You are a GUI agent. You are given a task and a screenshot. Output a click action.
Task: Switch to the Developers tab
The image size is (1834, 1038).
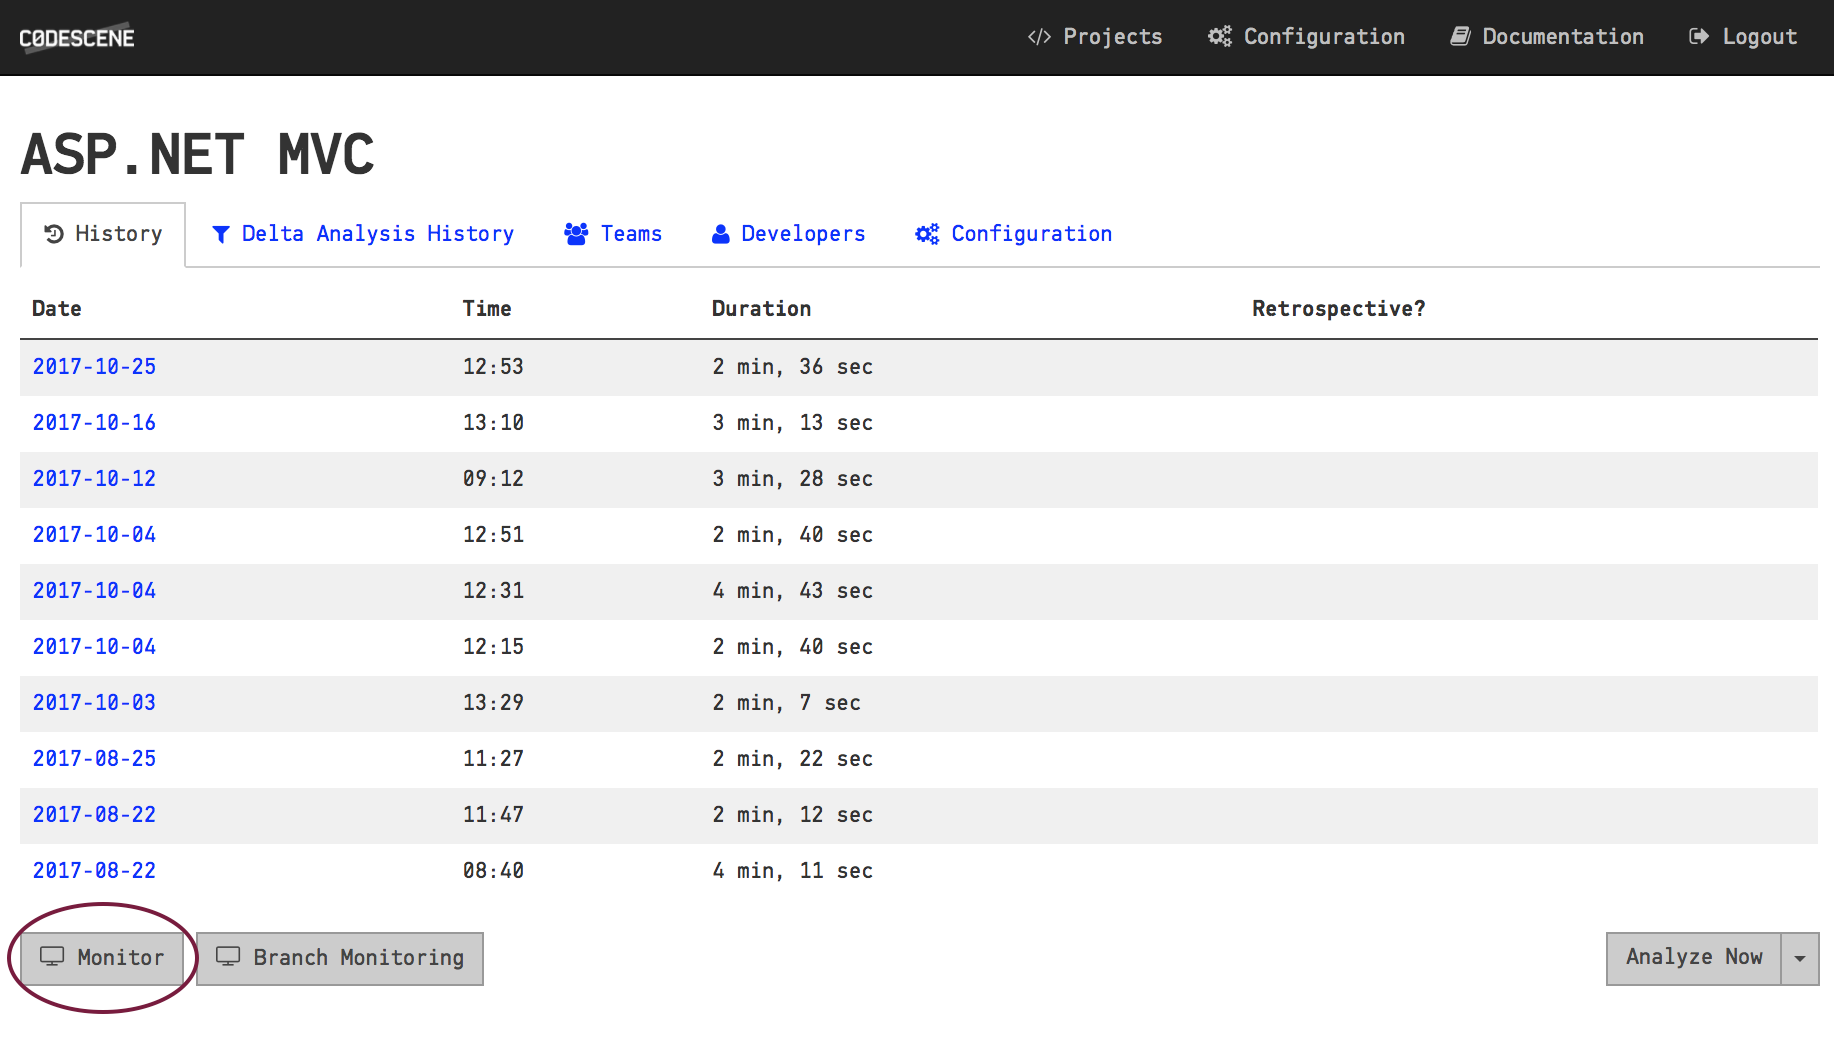pyautogui.click(x=788, y=234)
